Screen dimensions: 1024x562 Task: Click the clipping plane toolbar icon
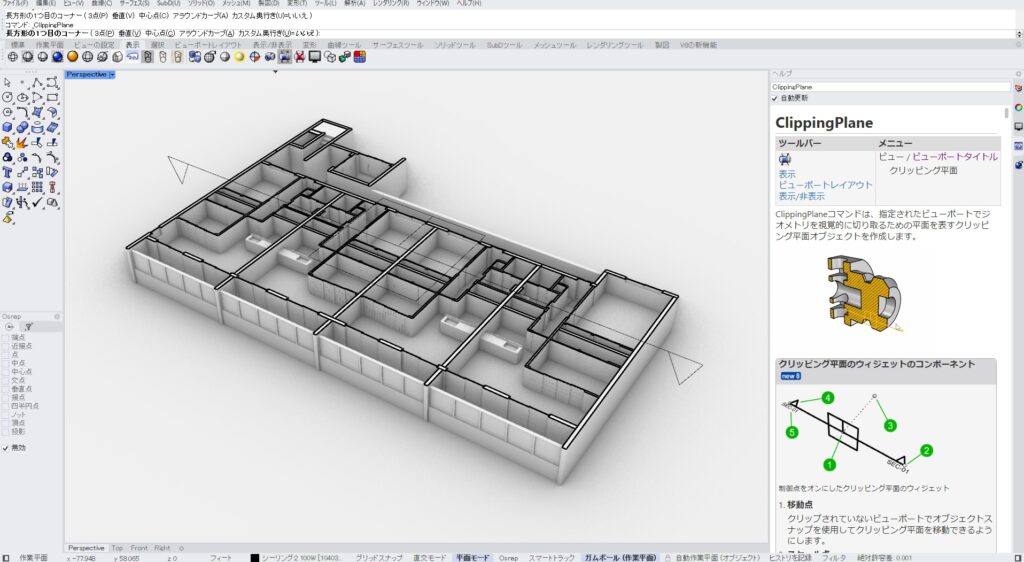point(284,57)
